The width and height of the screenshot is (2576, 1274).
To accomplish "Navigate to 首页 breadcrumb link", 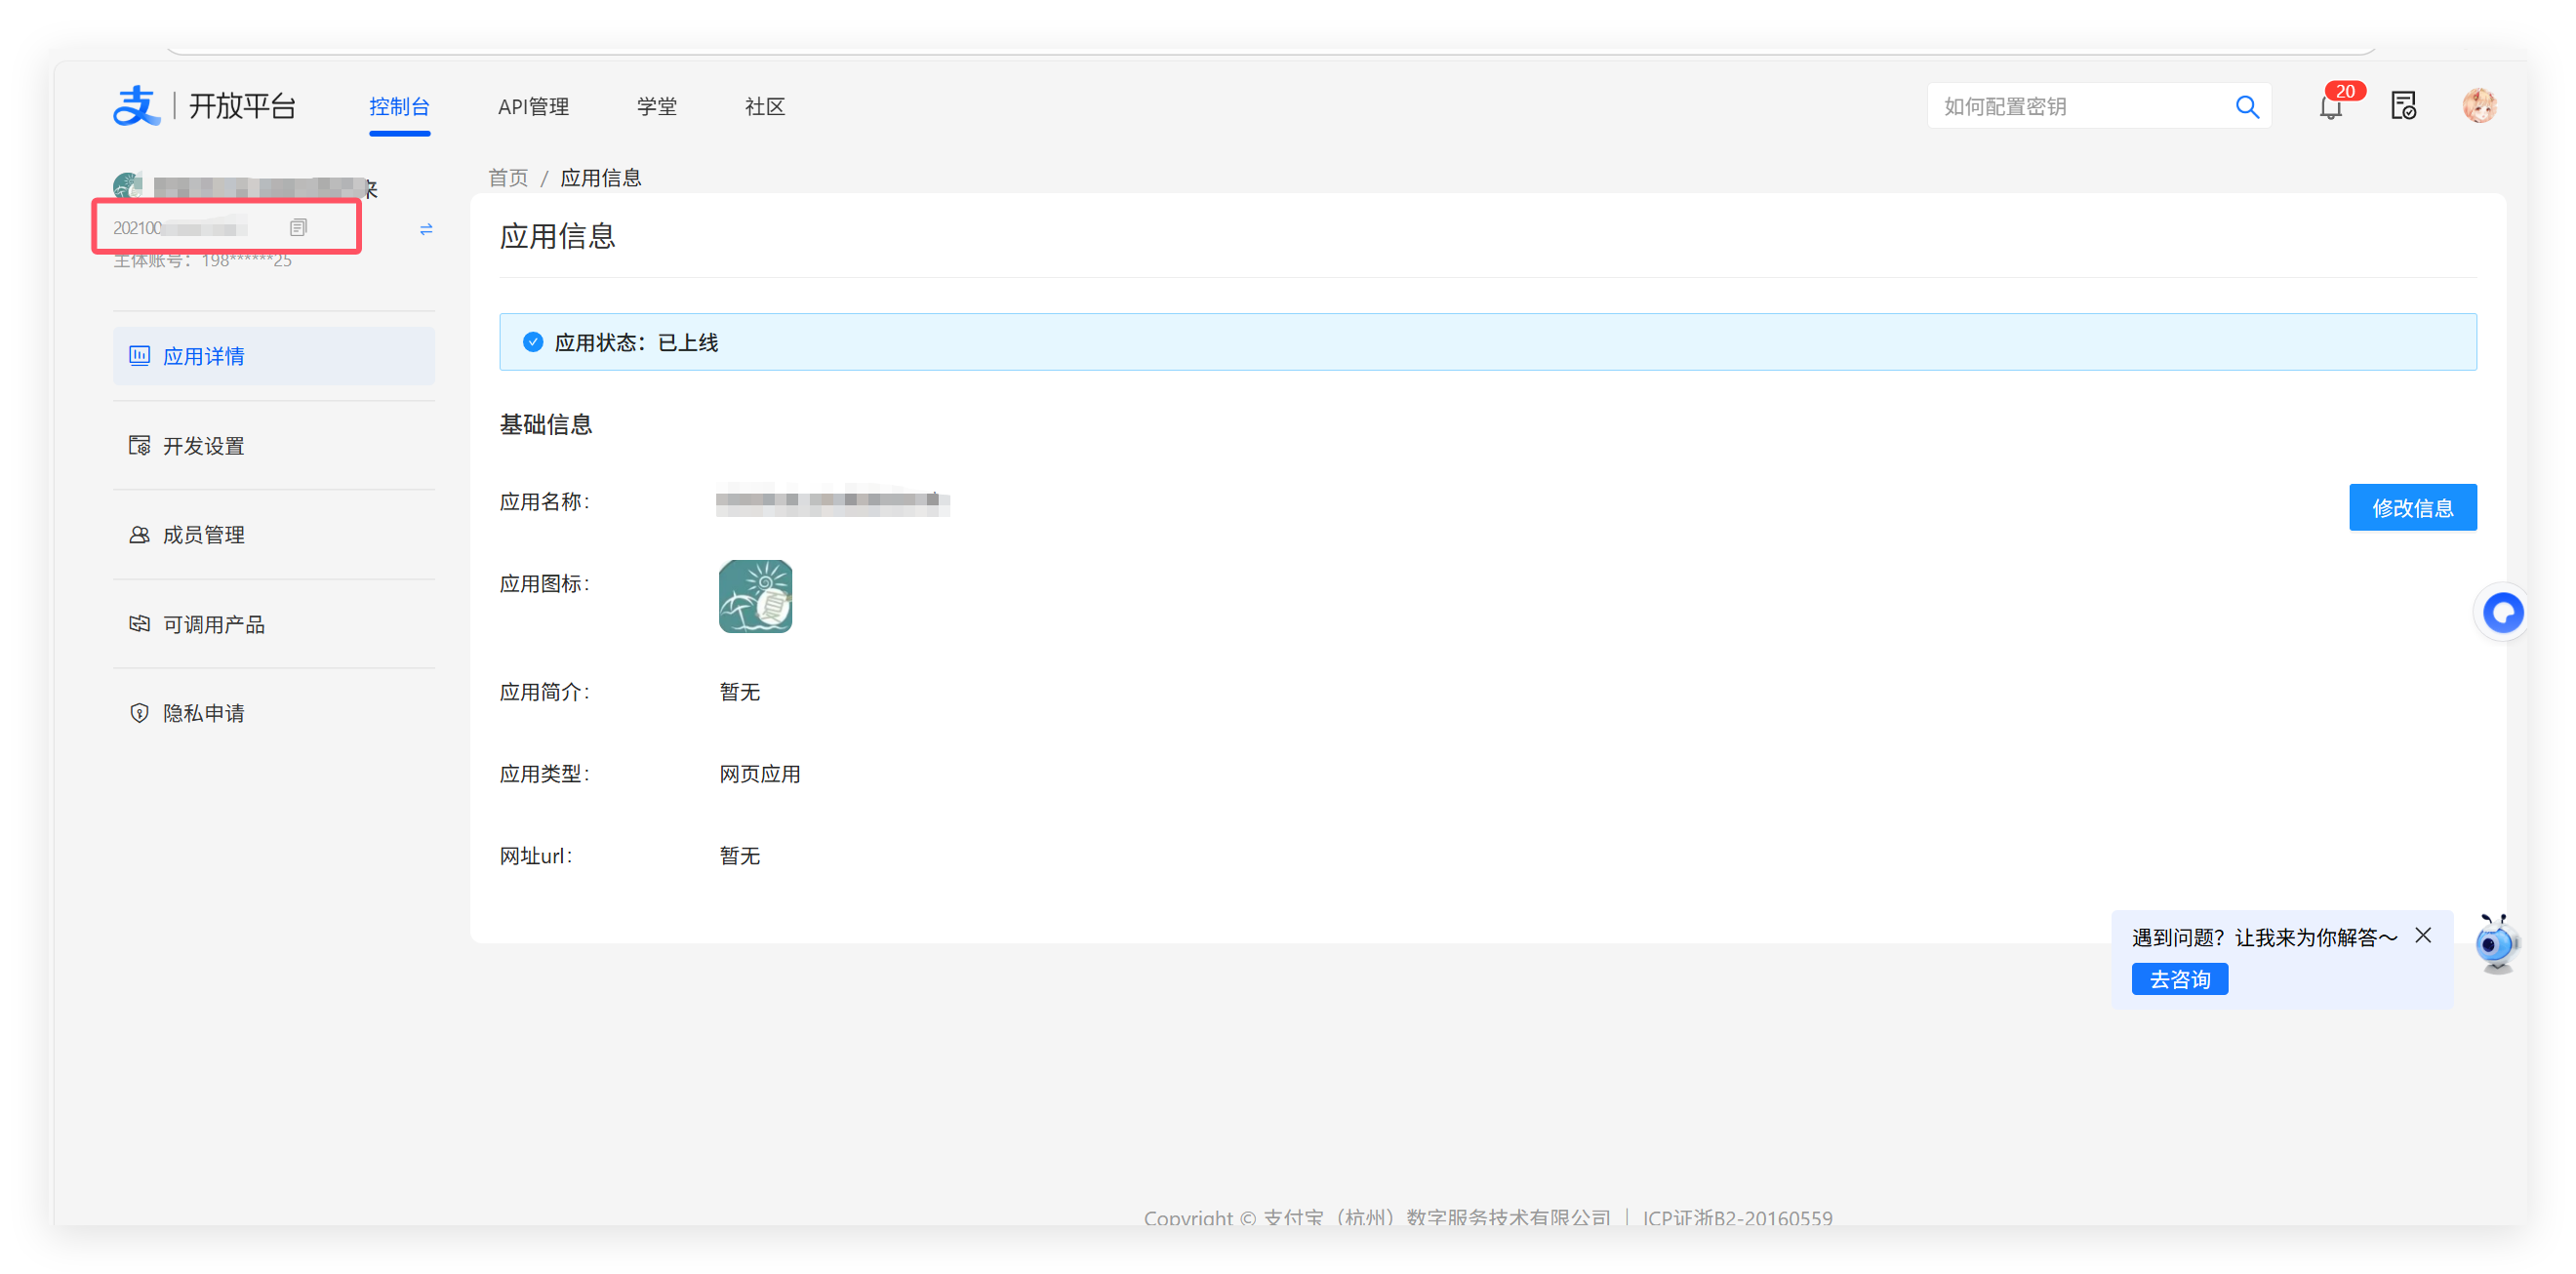I will [x=508, y=178].
